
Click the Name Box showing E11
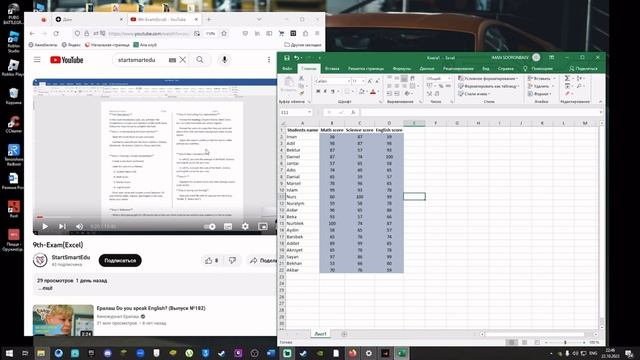coord(296,112)
